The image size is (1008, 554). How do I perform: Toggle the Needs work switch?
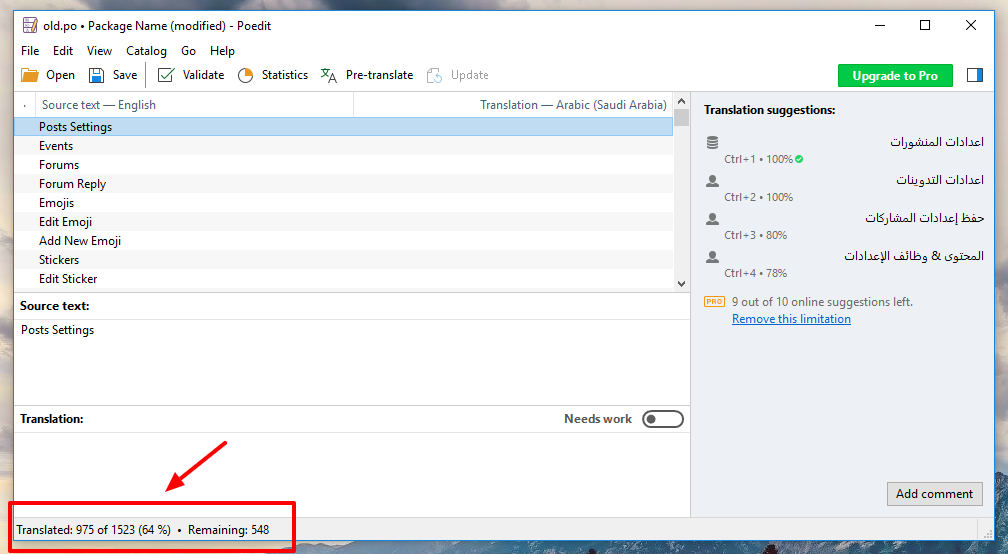point(663,419)
